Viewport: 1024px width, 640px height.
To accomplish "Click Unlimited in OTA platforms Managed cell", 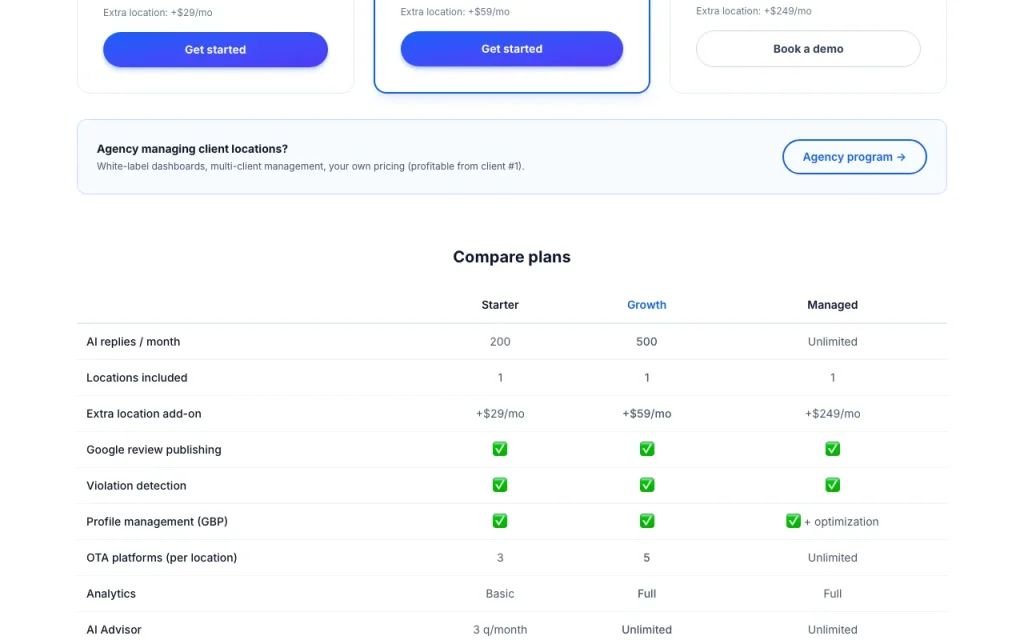I will click(832, 558).
